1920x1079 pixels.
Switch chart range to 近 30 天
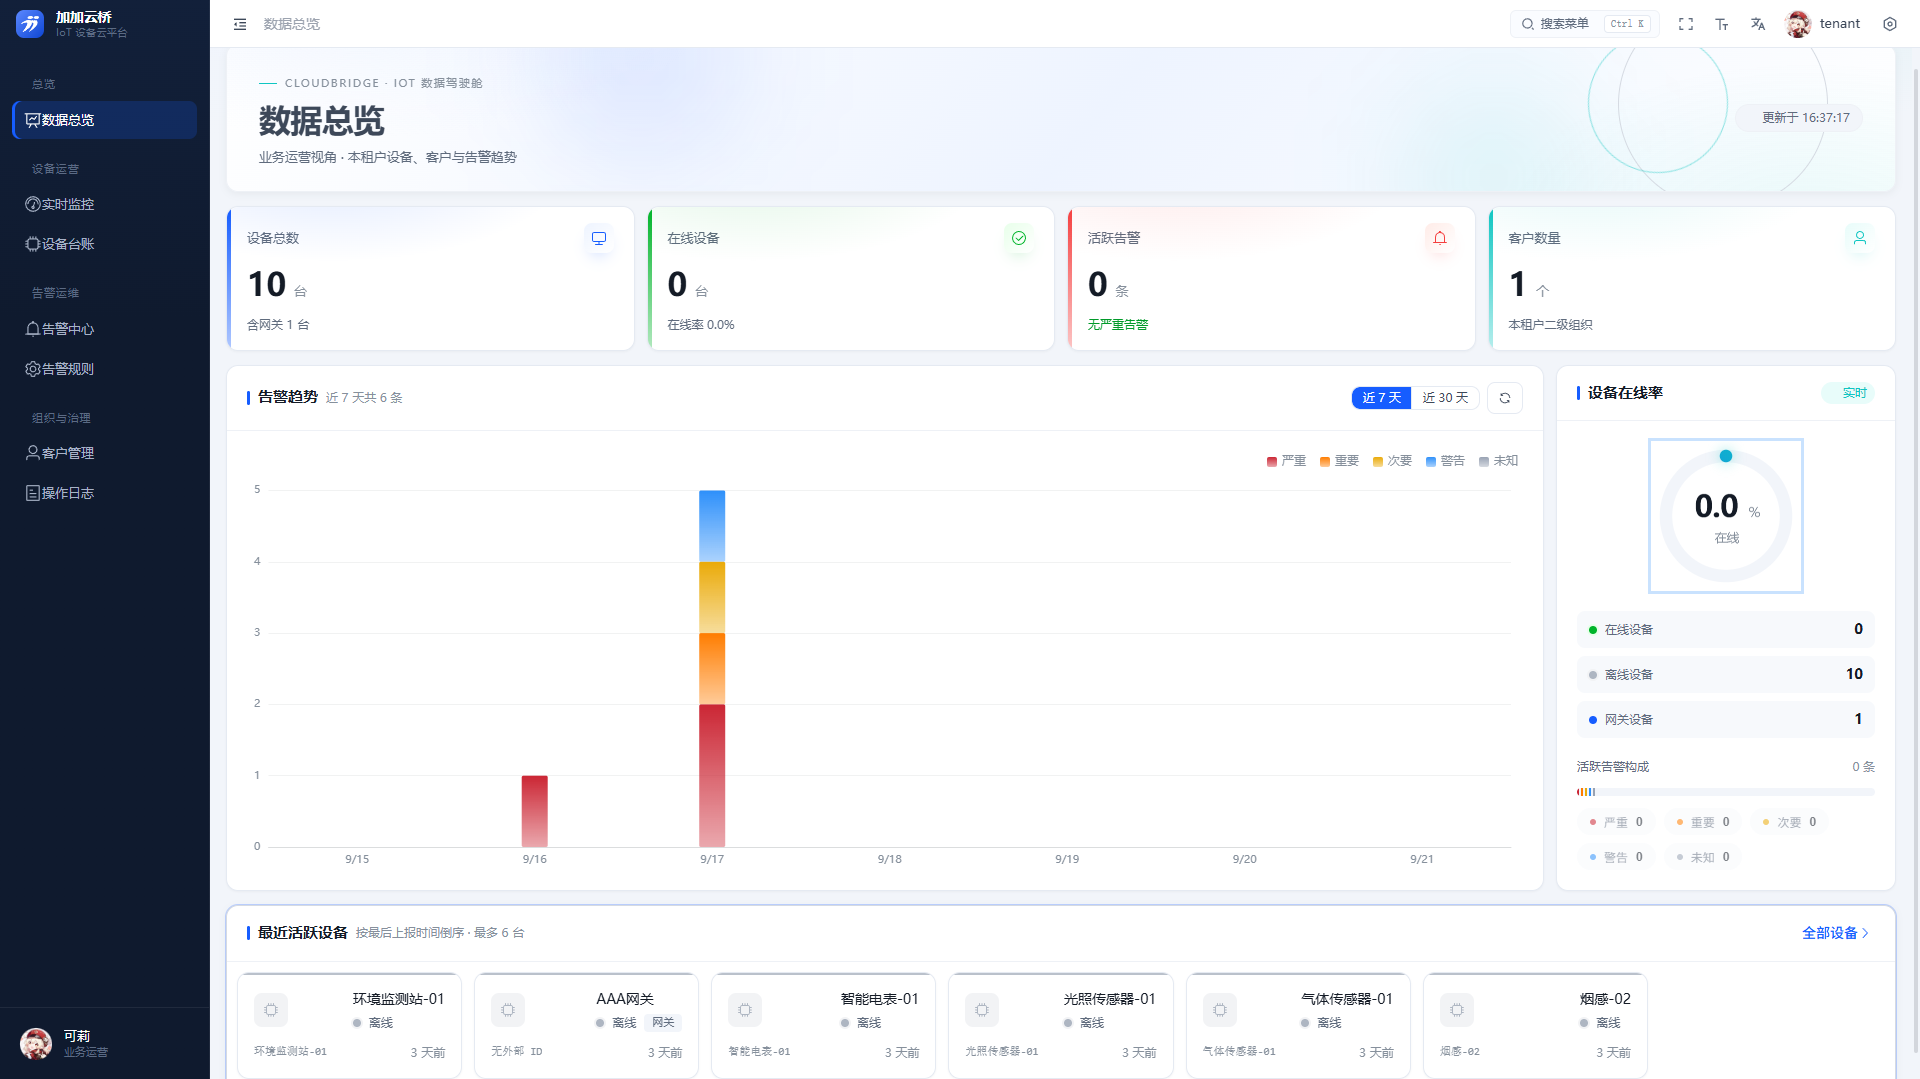pos(1445,398)
